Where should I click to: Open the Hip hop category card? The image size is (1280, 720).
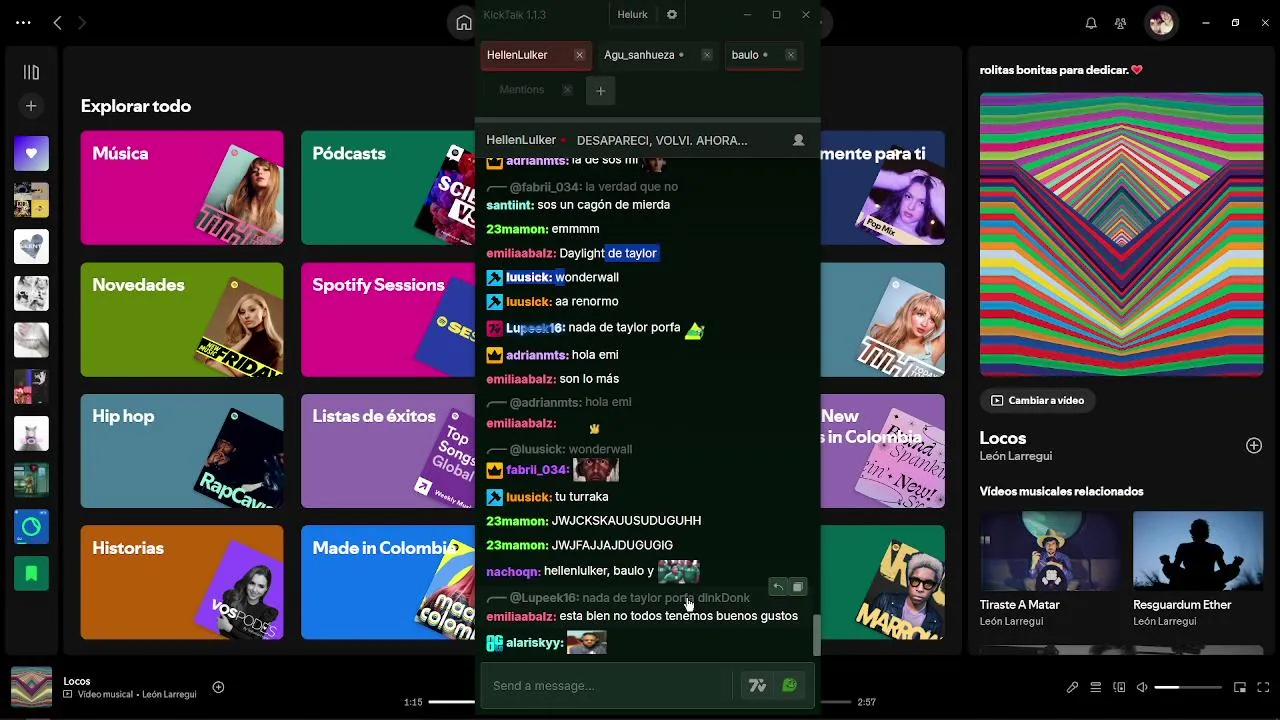(x=182, y=451)
